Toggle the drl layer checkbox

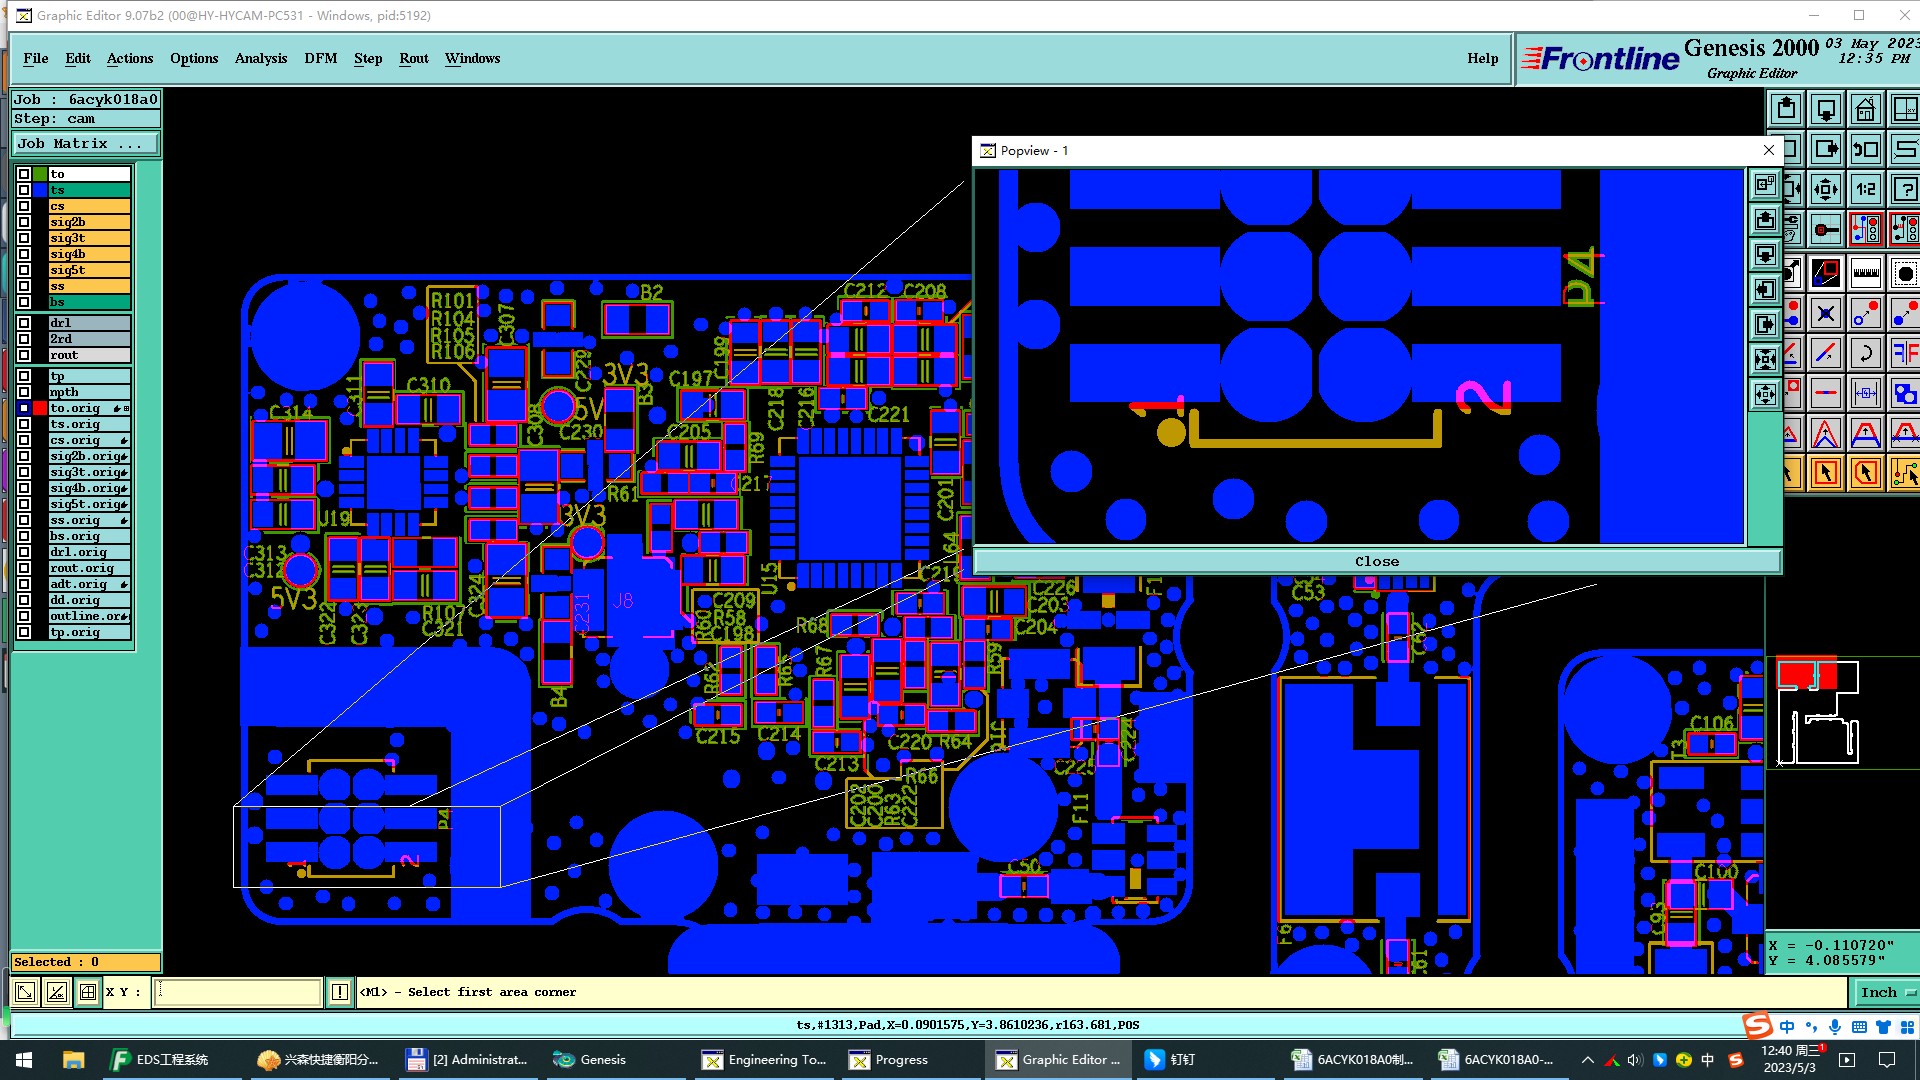pyautogui.click(x=24, y=323)
